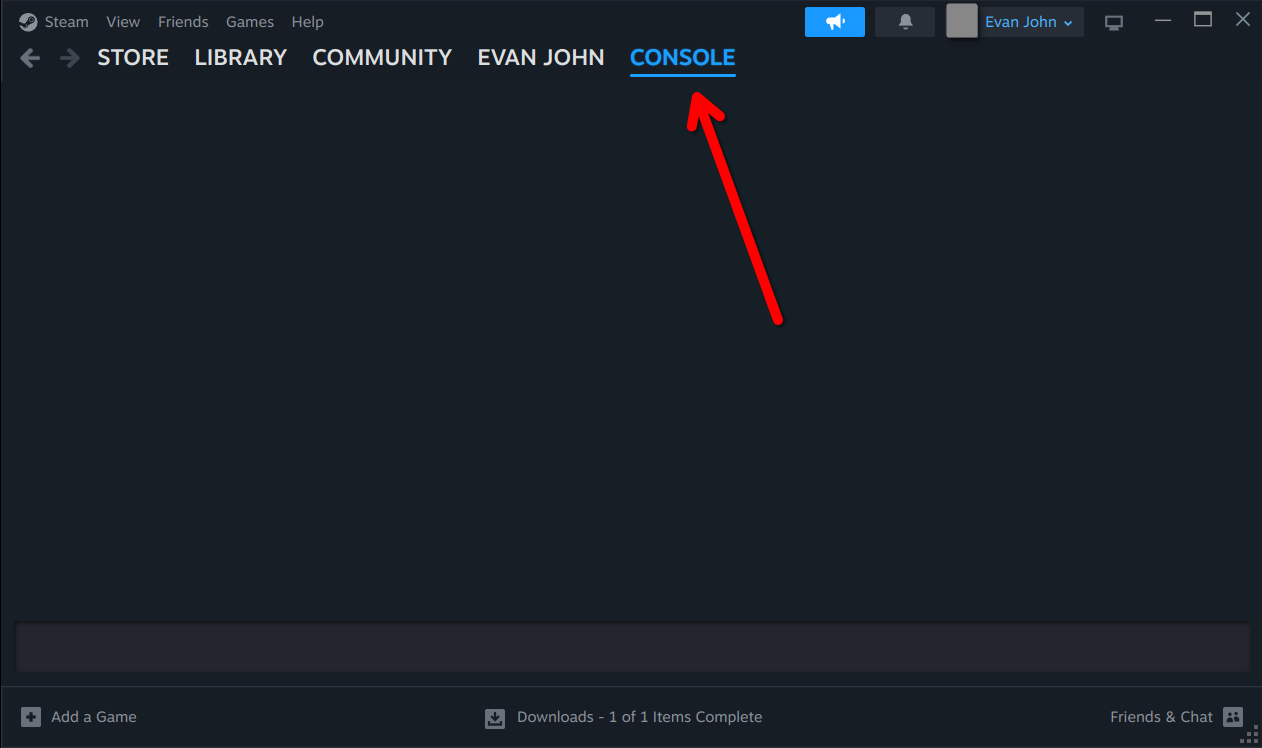Screen dimensions: 1262x748
Task: Switch to Big Picture mode icon
Action: point(1114,22)
